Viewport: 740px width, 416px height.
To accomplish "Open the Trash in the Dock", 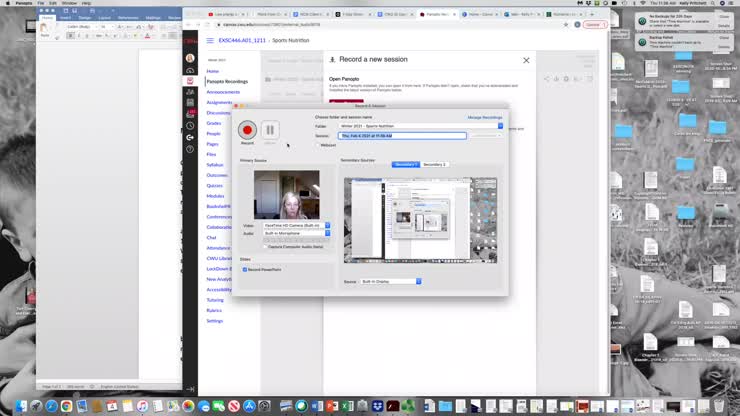I will (718, 406).
